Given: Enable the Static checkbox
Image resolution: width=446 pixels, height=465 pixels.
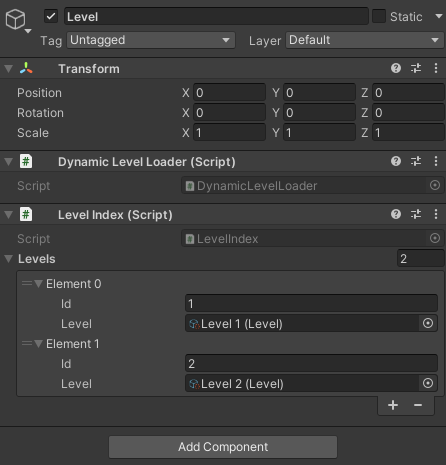Looking at the screenshot, I should [379, 16].
